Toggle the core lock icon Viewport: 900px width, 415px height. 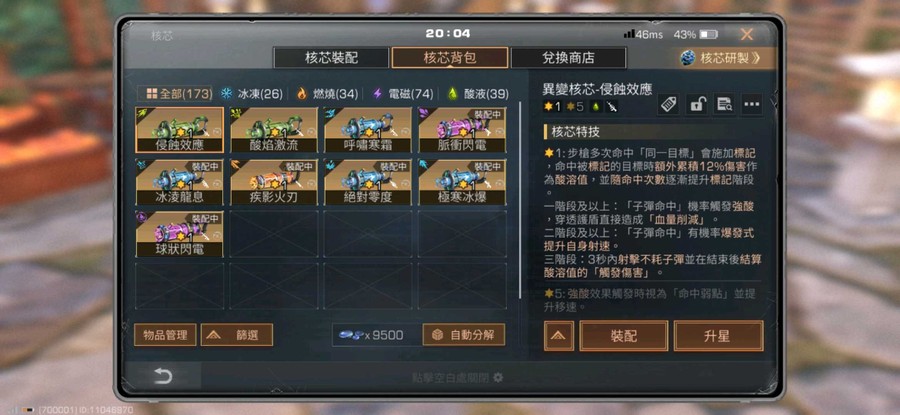[696, 104]
